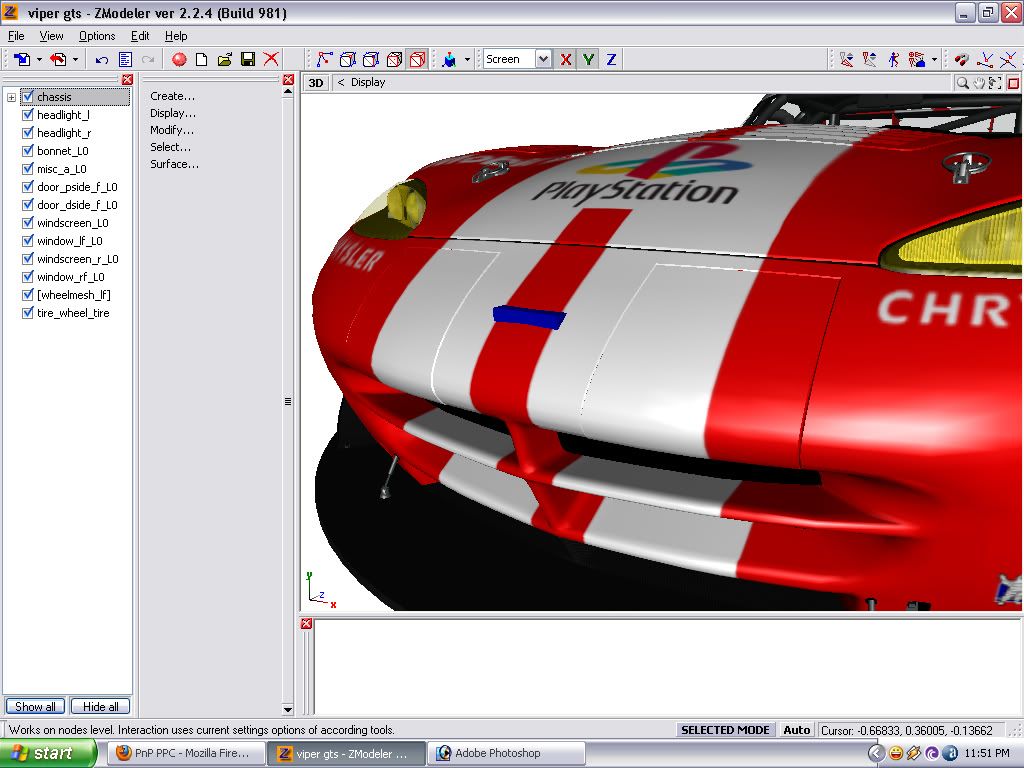
Task: Activate the viewport zoom magnifier tool
Action: click(x=962, y=83)
